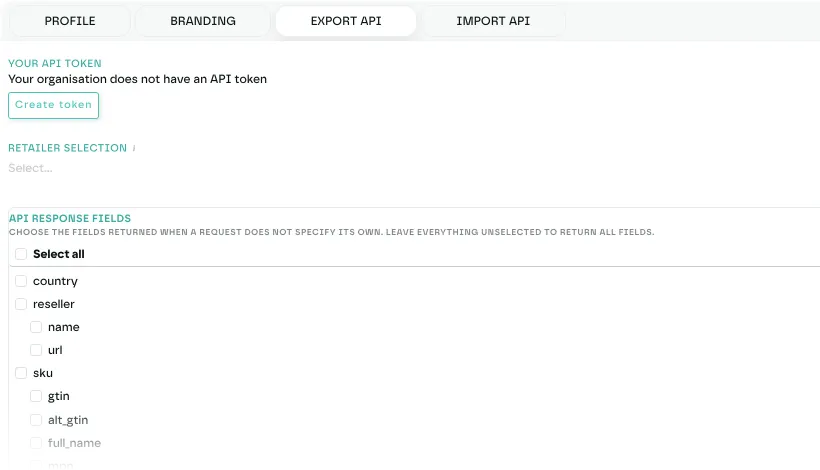Enable the country field checkbox
This screenshot has width=820, height=470.
click(21, 281)
